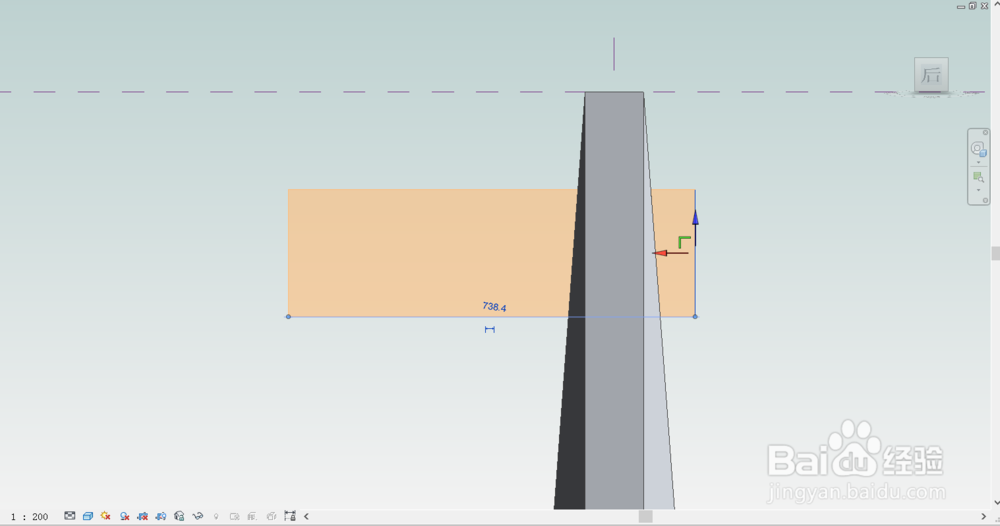Click the red left arrow of the gizmo

click(659, 253)
